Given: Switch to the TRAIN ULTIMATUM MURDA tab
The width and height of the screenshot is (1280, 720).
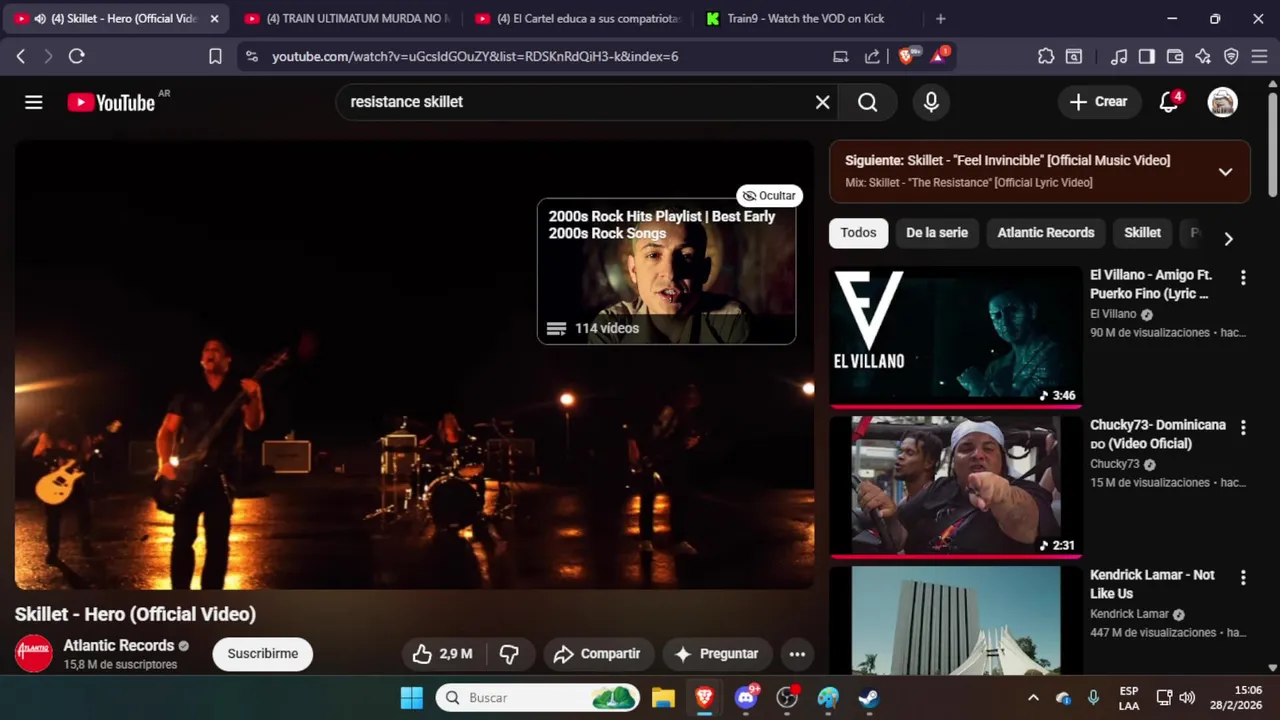Looking at the screenshot, I should [x=346, y=19].
